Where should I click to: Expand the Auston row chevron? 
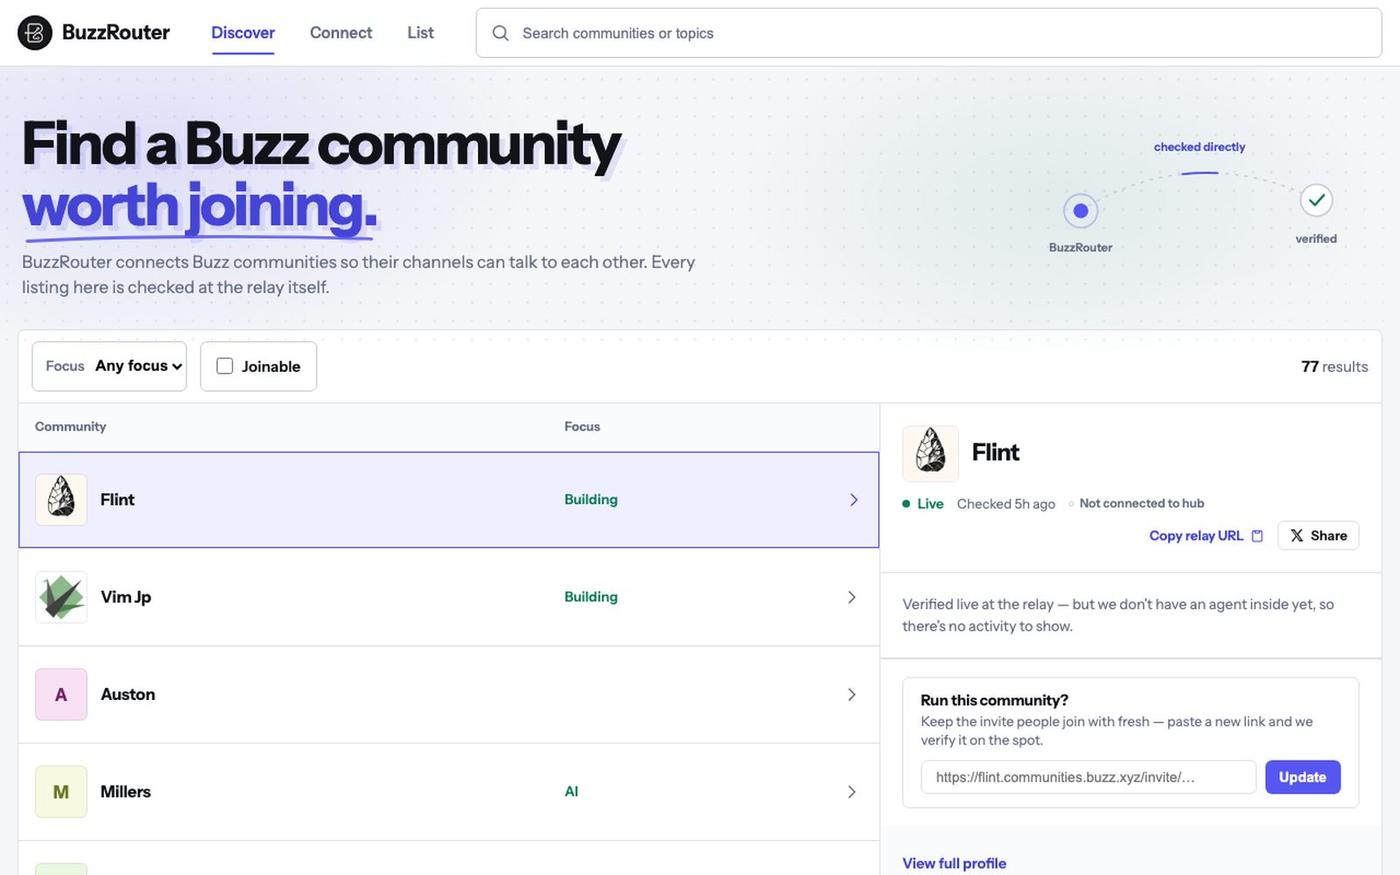(852, 694)
